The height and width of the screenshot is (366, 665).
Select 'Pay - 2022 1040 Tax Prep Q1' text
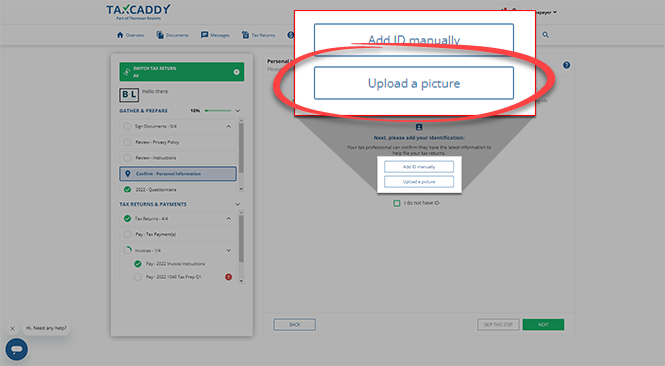point(173,277)
